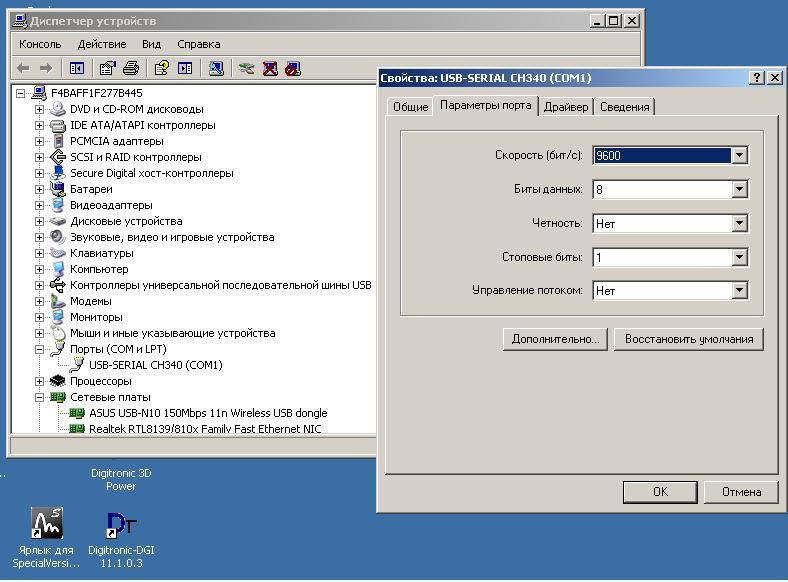Open the Скорость (бит/с) dropdown
This screenshot has width=788, height=582.
pyautogui.click(x=739, y=155)
